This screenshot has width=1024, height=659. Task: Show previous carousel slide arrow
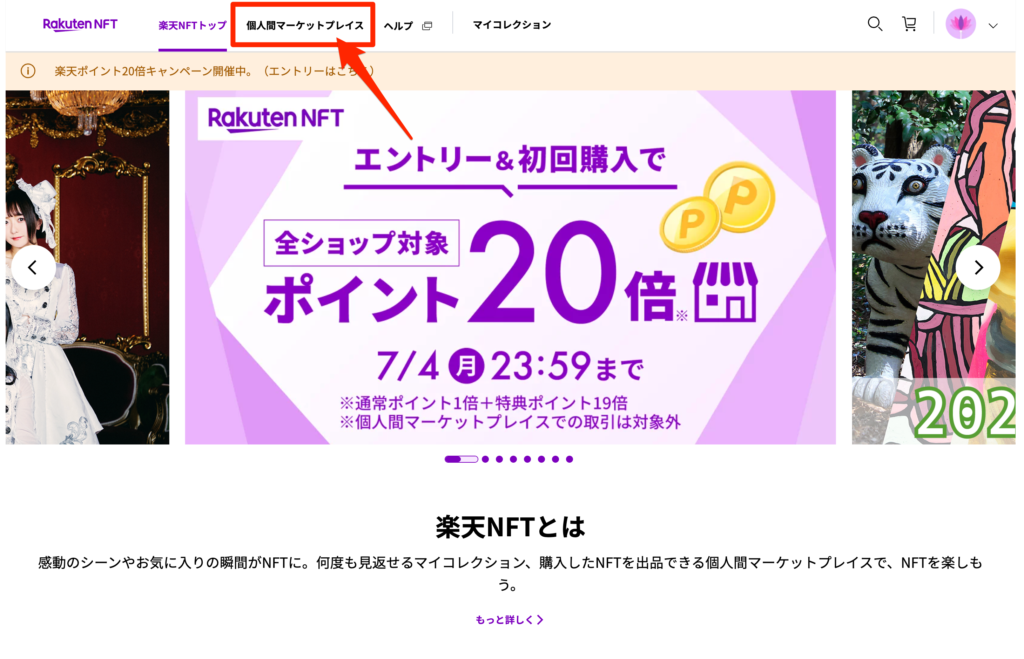tap(33, 267)
